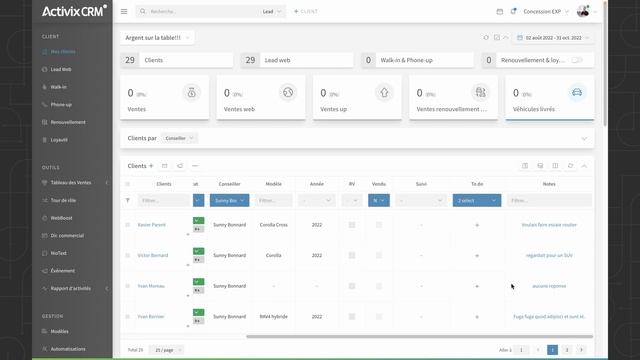This screenshot has height=360, width=640.
Task: Open the Lead search type dropdown
Action: click(x=272, y=11)
